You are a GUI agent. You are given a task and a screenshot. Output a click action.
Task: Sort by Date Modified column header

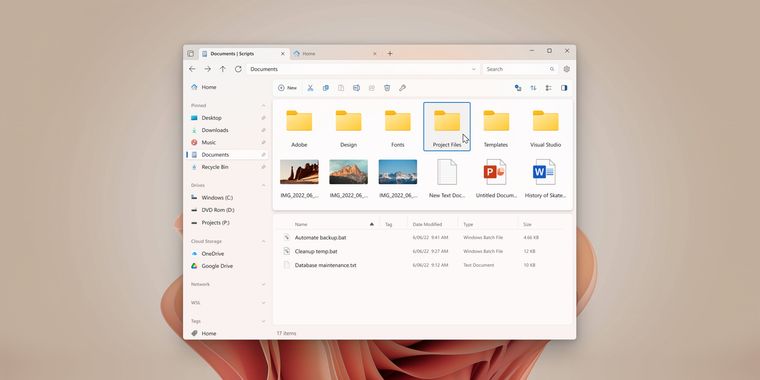point(427,224)
